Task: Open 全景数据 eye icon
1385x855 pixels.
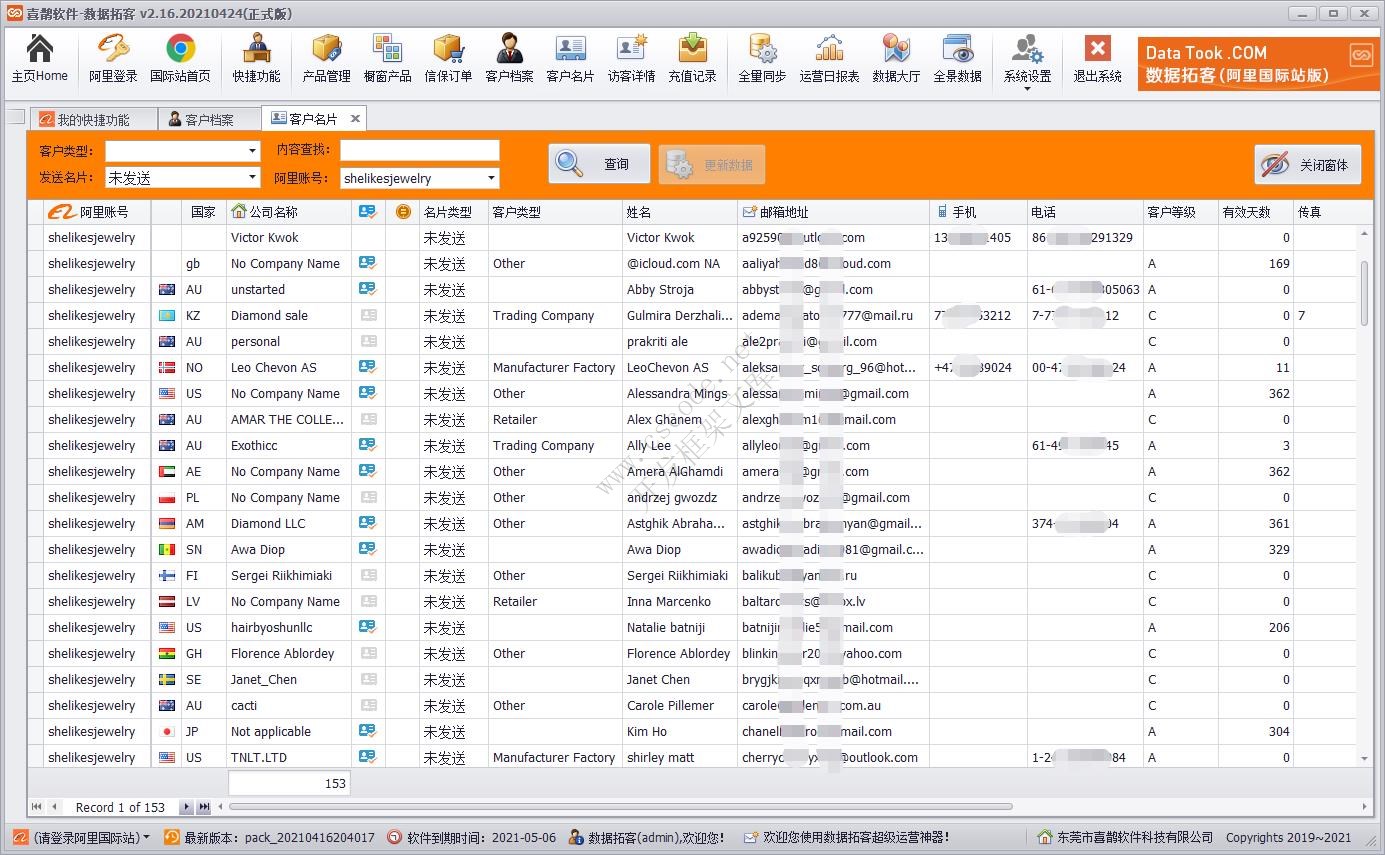Action: pyautogui.click(x=957, y=48)
